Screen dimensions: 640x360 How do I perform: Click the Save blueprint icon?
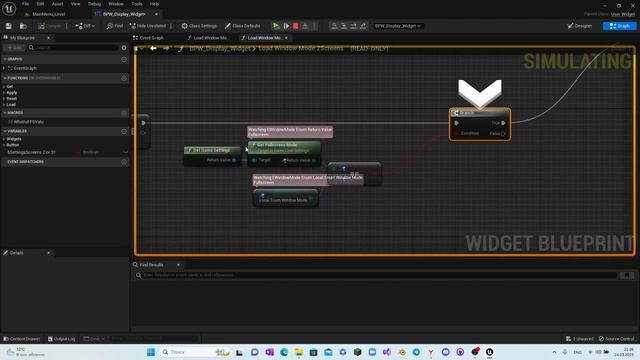9,26
